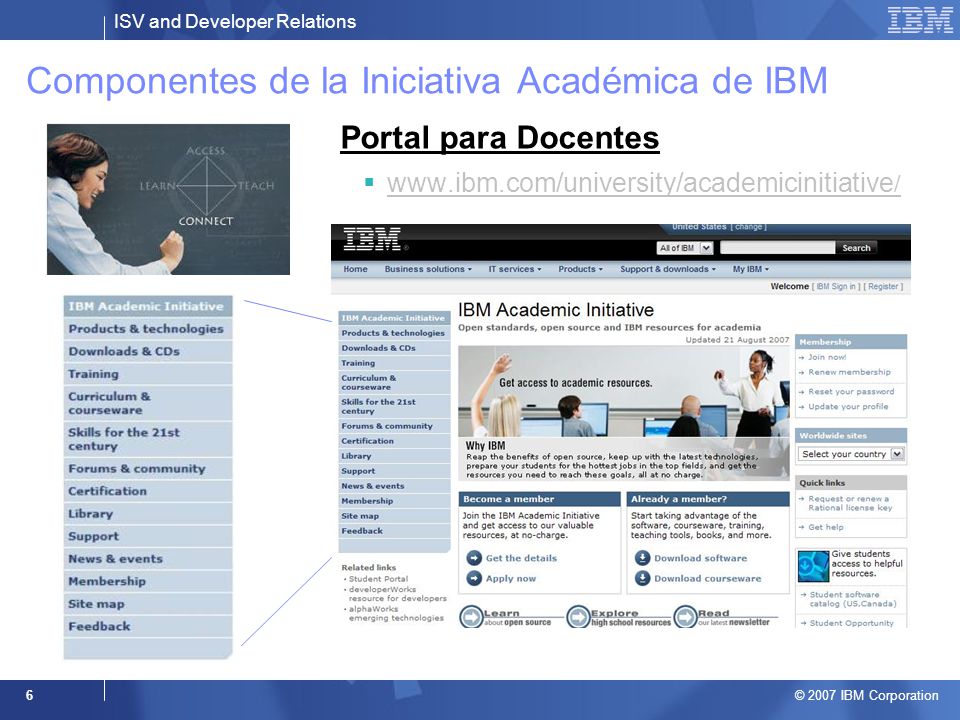960x720 pixels.
Task: Click Certification in the enlarged menu
Action: [148, 491]
